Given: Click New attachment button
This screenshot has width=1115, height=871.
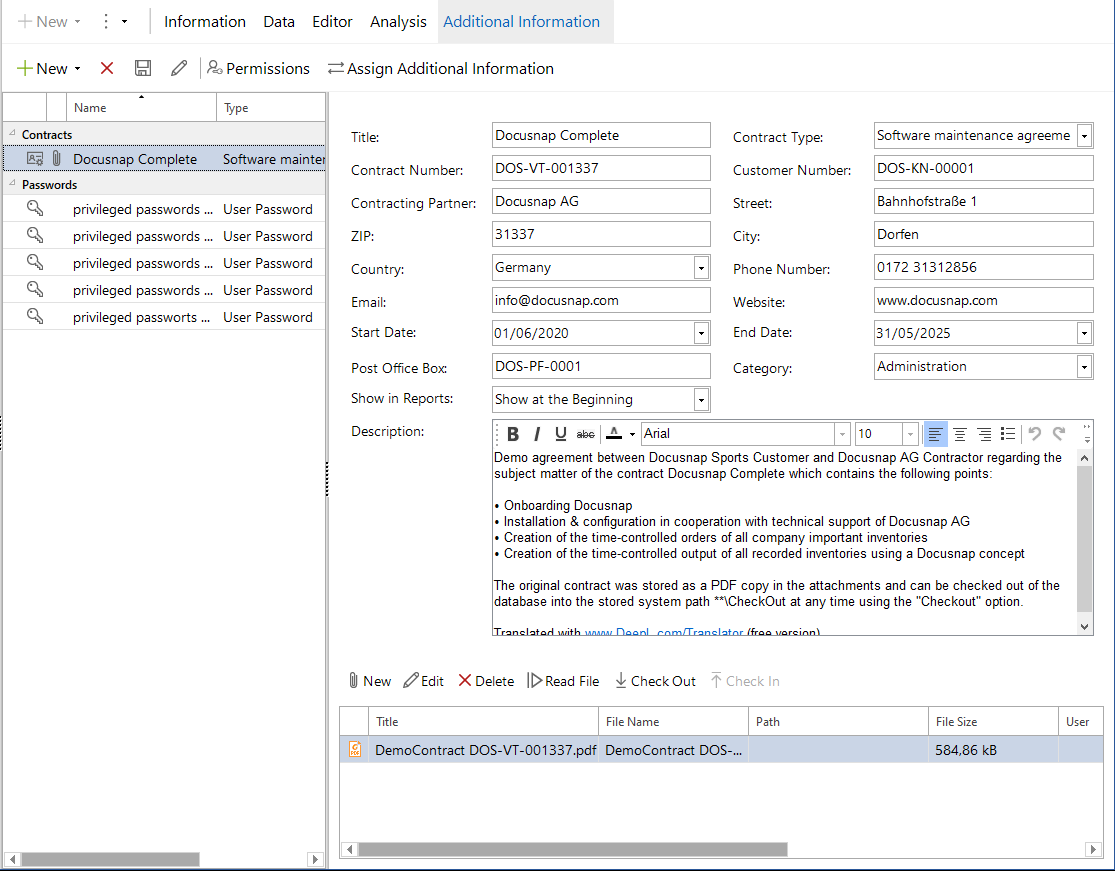Looking at the screenshot, I should (x=370, y=681).
